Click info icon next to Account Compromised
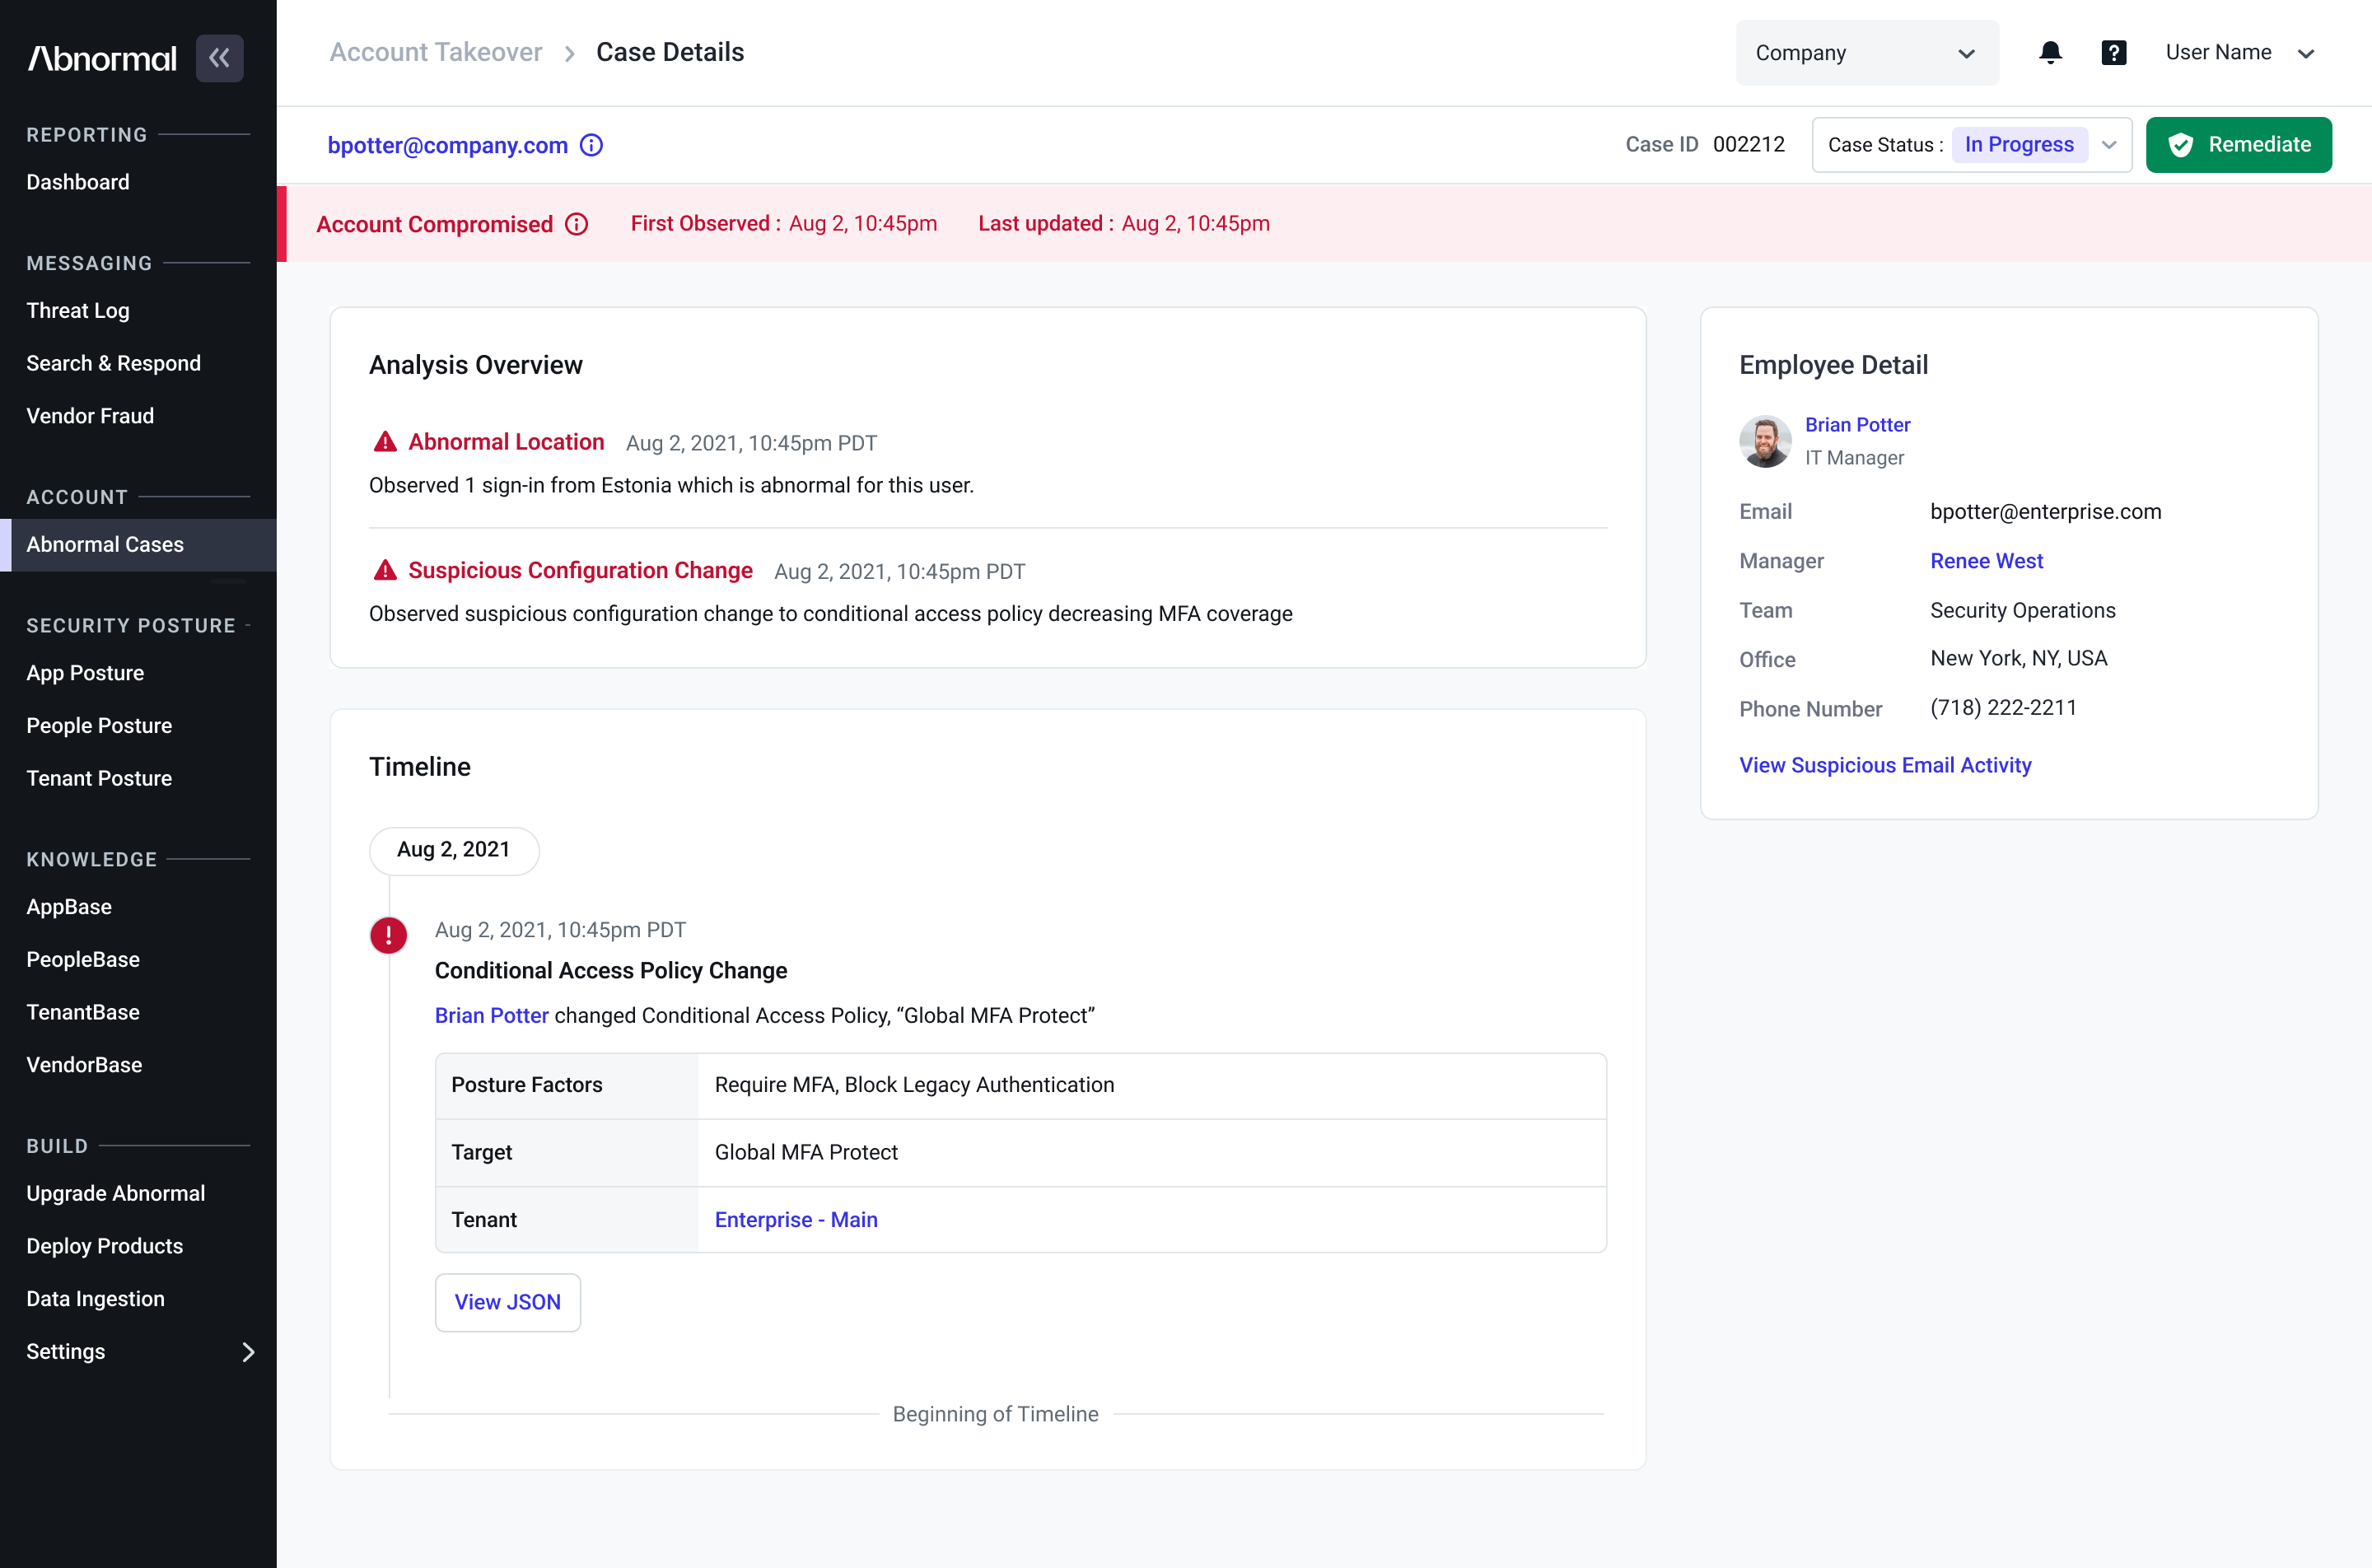 pos(577,224)
